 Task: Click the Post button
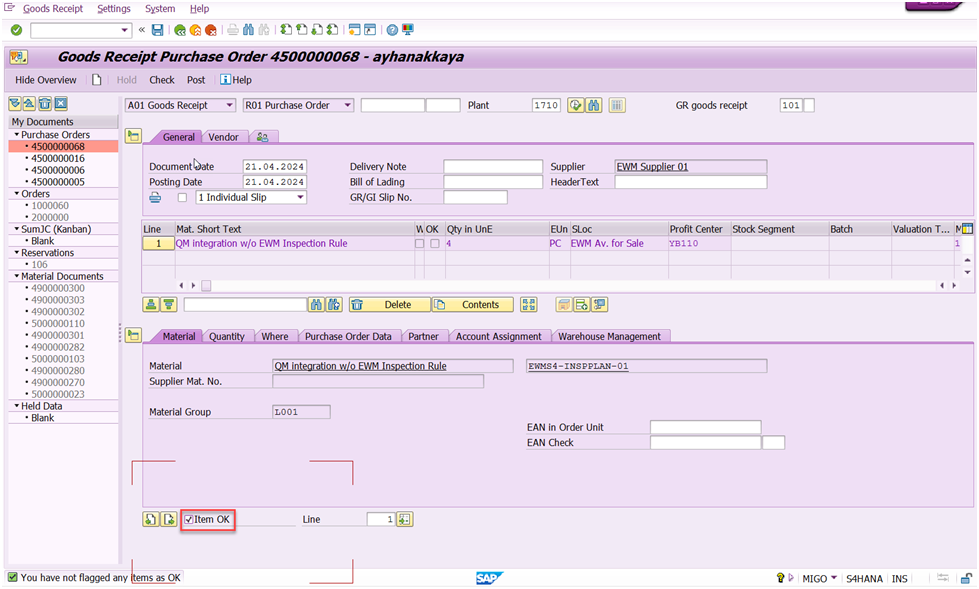(x=196, y=80)
